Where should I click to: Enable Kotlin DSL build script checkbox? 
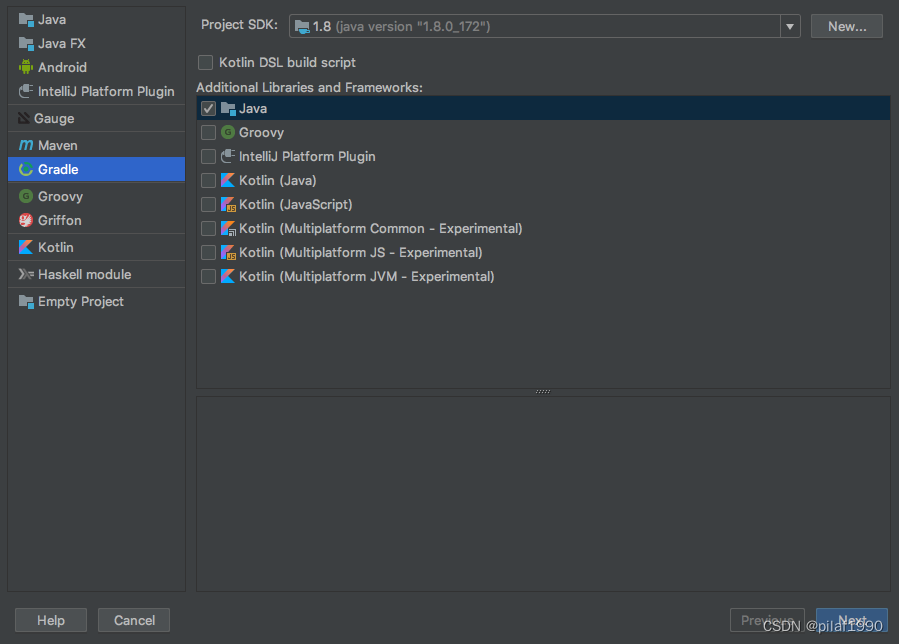205,62
